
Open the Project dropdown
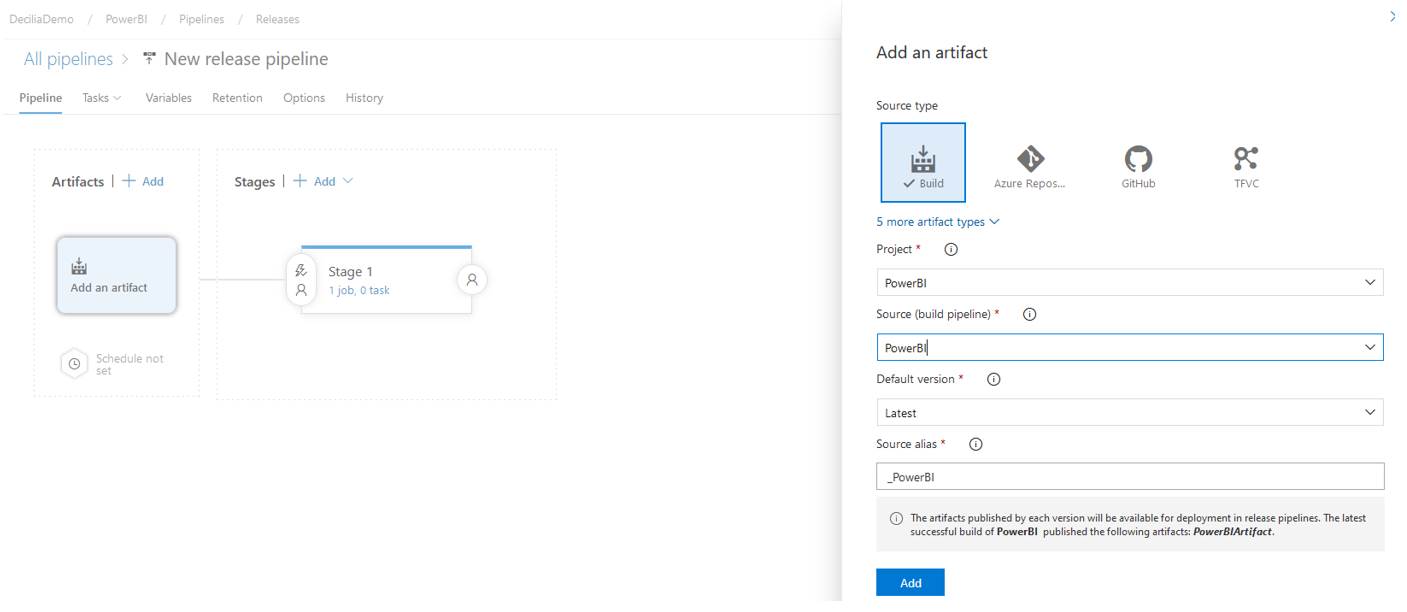coord(1130,283)
